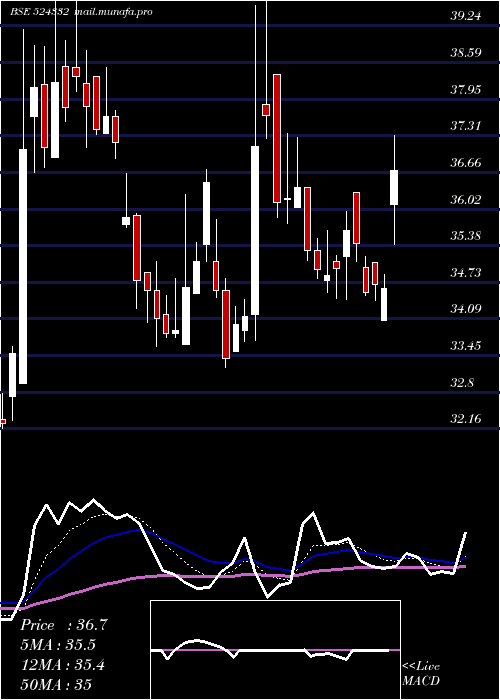Image resolution: width=500 pixels, height=700 pixels.
Task: Click the 38.59 price level label
Action: point(466,53)
